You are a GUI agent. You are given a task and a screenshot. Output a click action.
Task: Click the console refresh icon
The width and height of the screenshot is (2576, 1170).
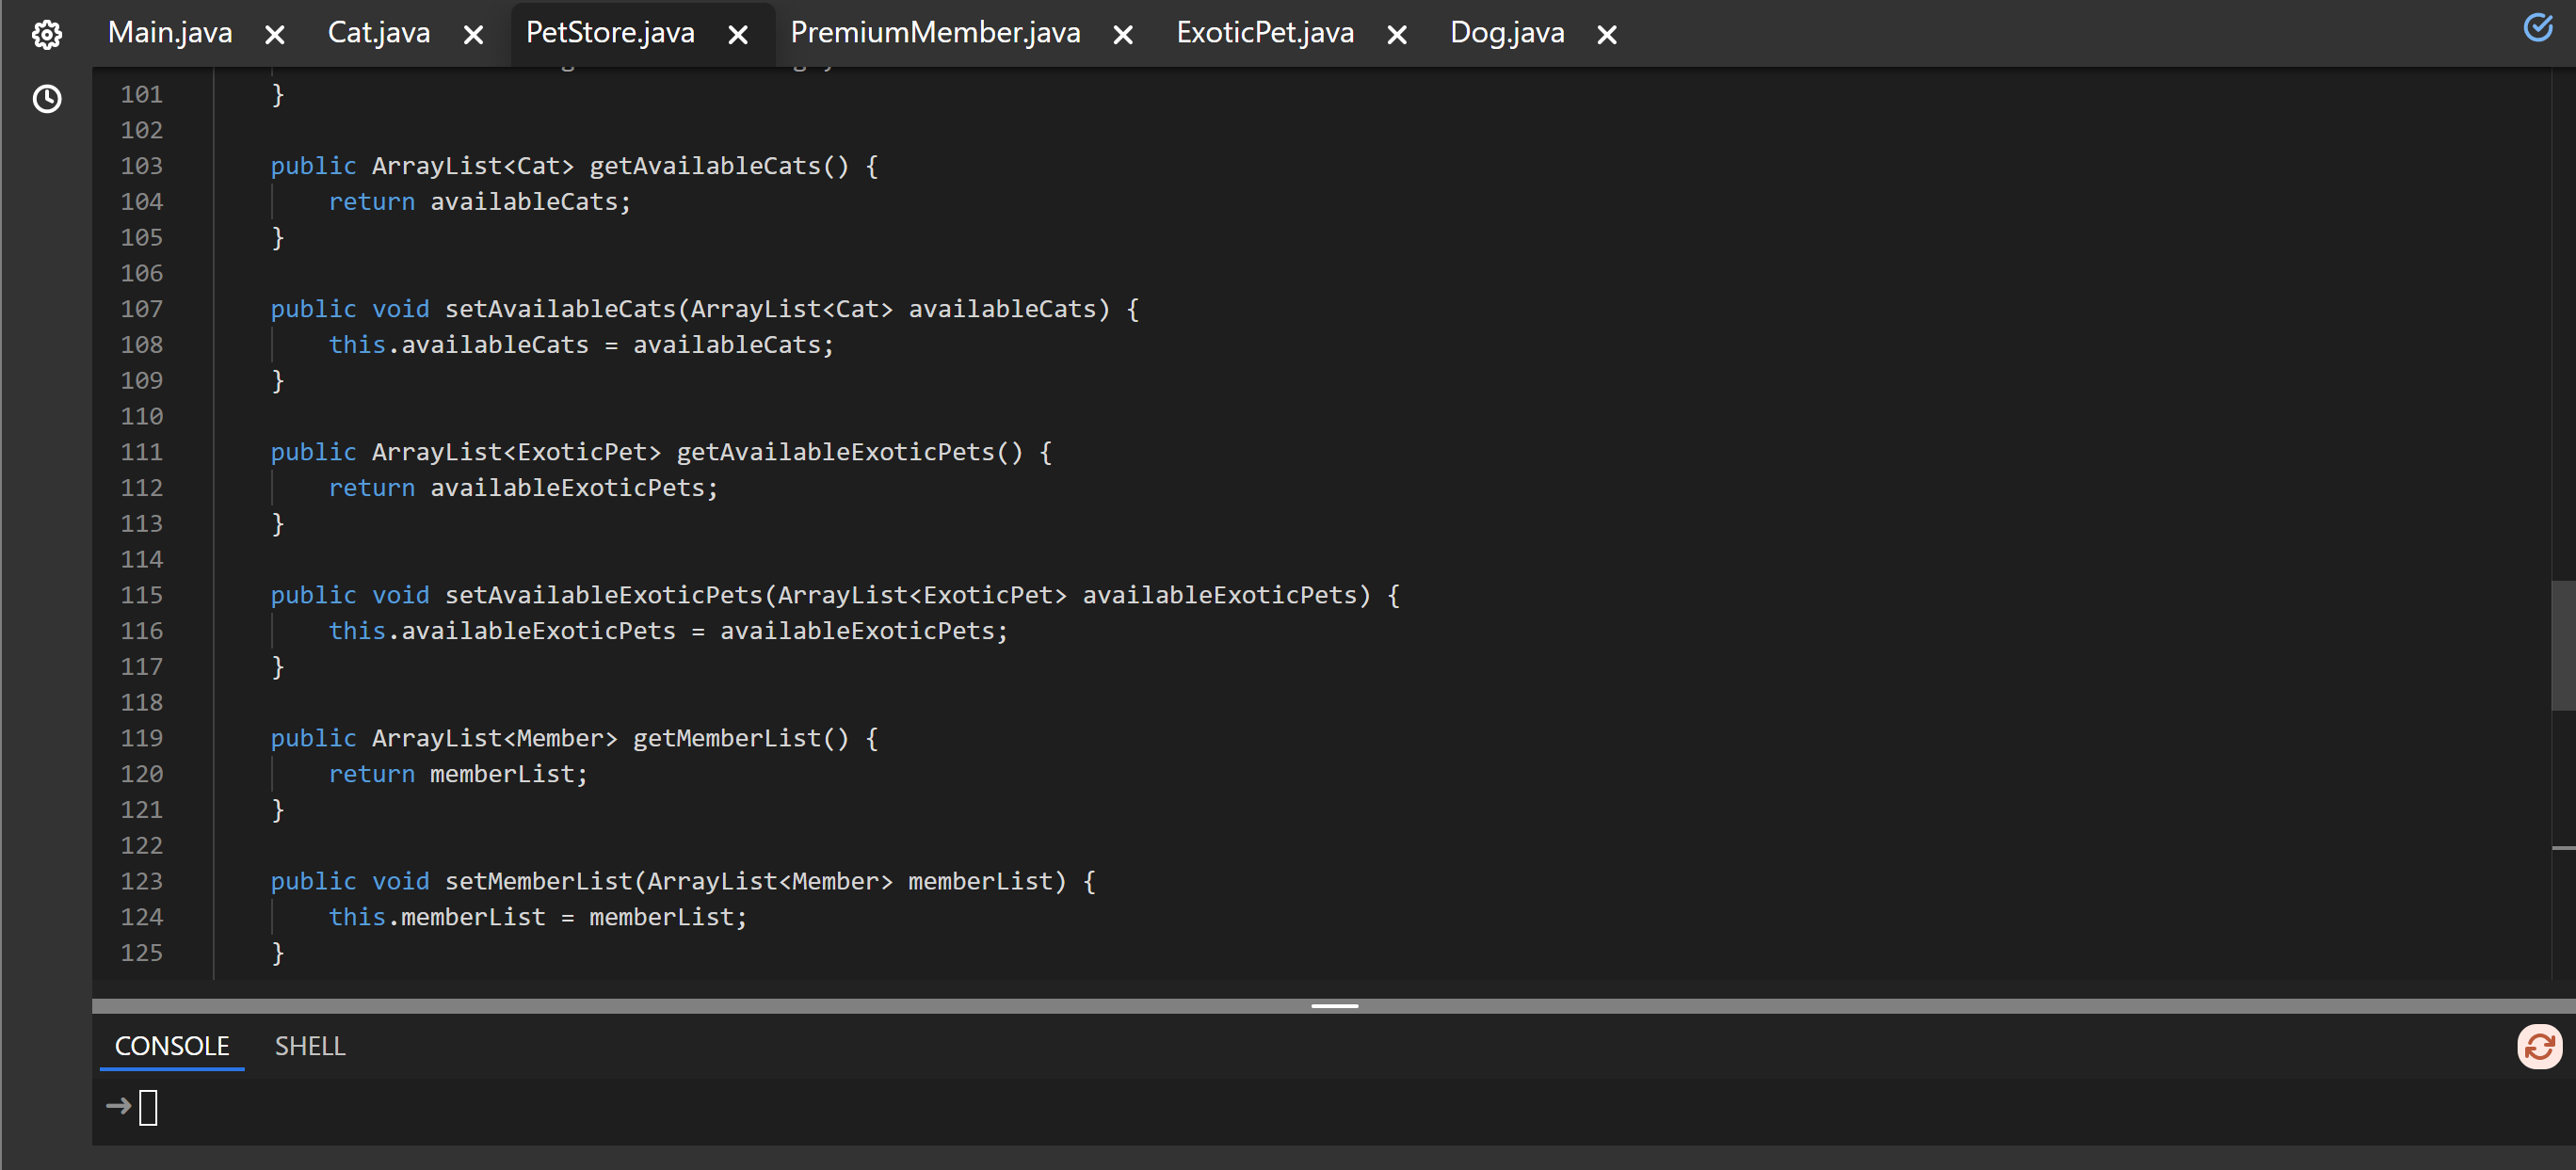[x=2538, y=1046]
